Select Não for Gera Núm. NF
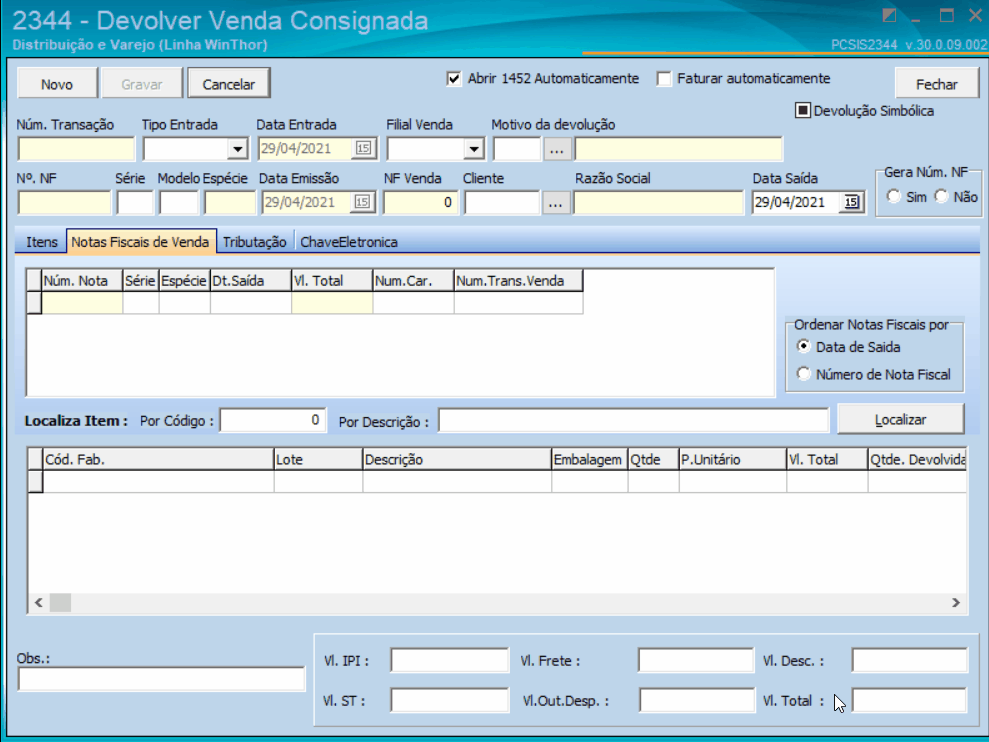The width and height of the screenshot is (989, 742). coord(942,196)
